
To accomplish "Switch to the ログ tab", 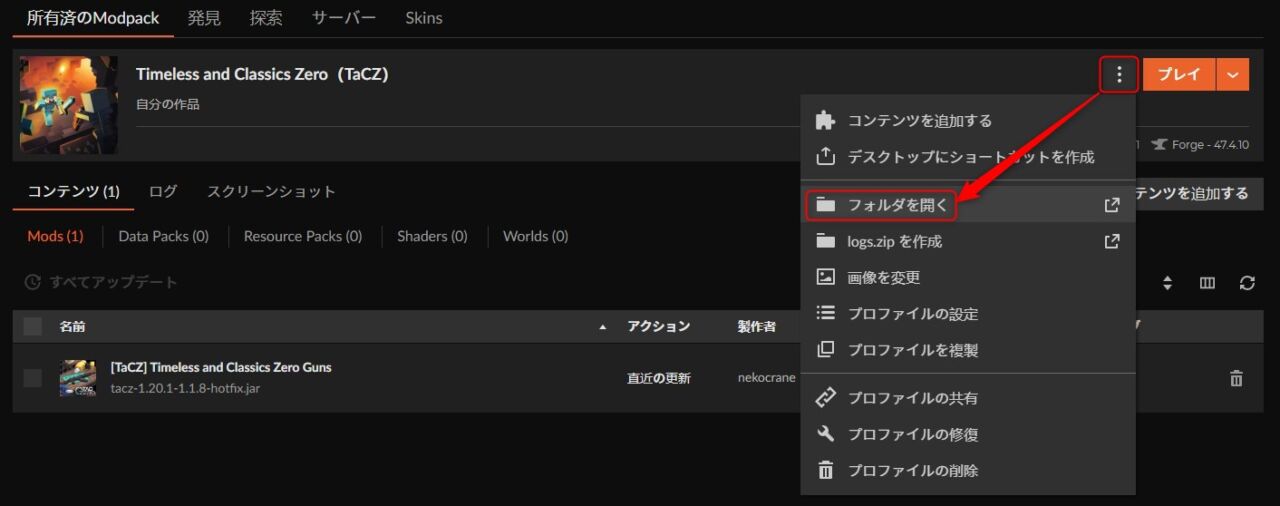I will tap(163, 192).
